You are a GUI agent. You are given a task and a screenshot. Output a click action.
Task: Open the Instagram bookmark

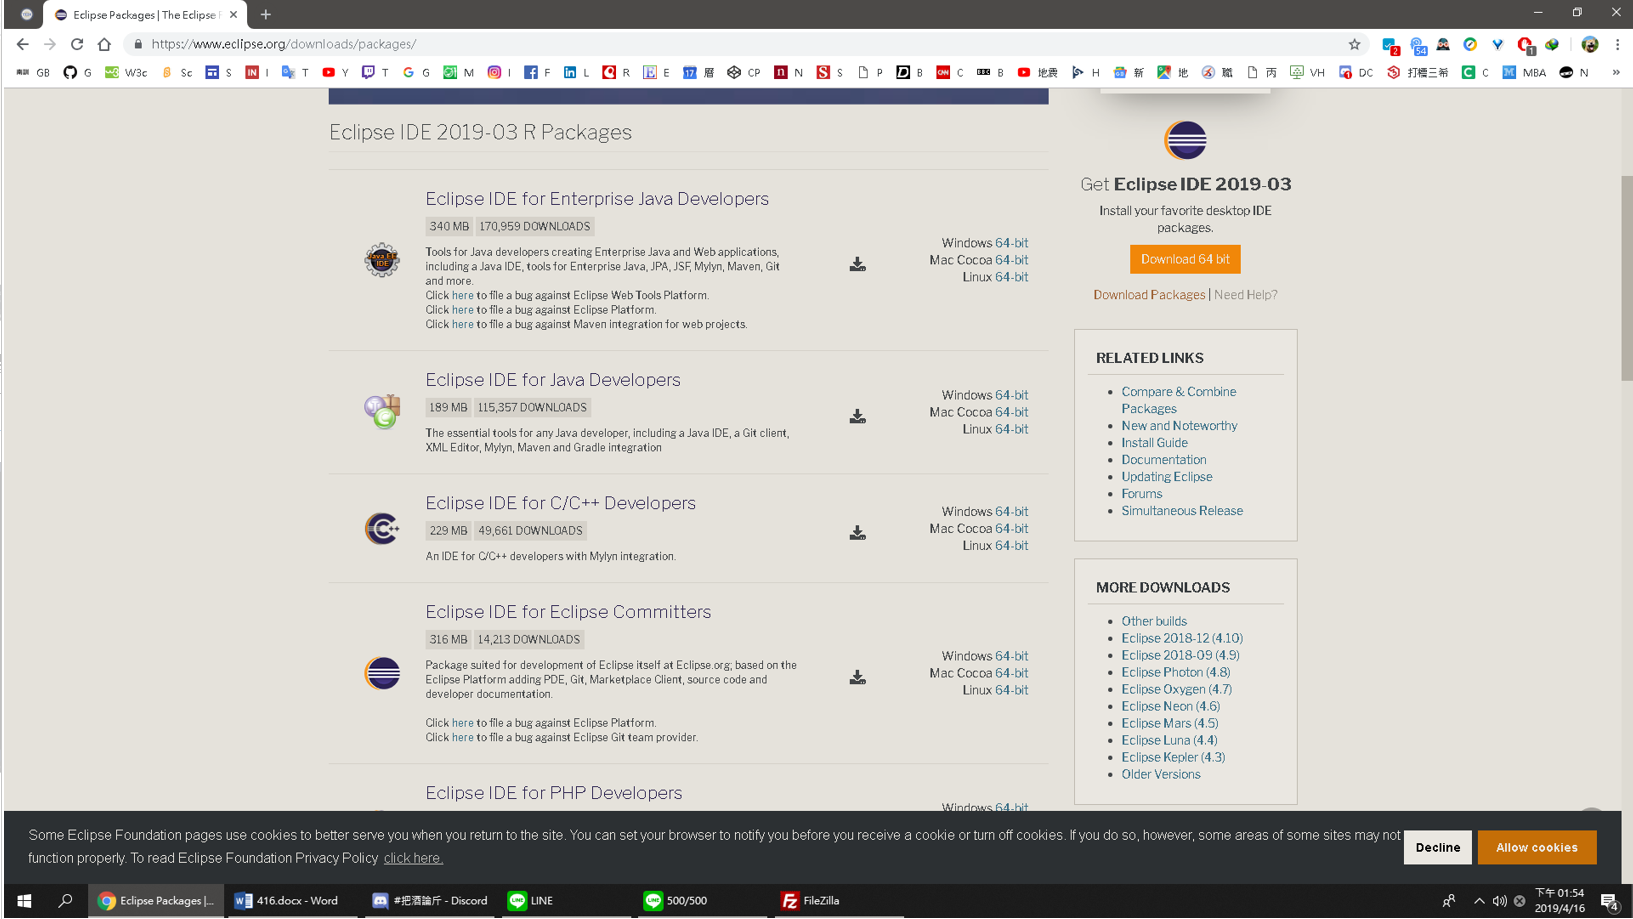[x=499, y=72]
